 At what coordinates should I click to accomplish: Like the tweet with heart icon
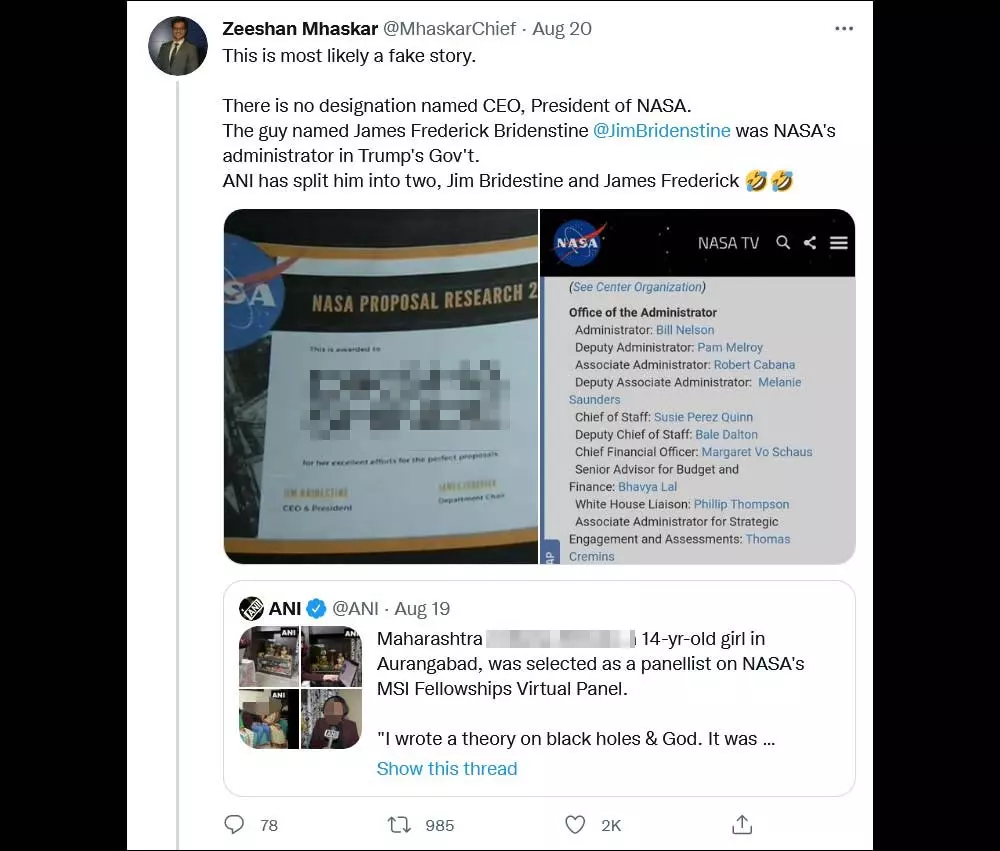click(x=575, y=825)
